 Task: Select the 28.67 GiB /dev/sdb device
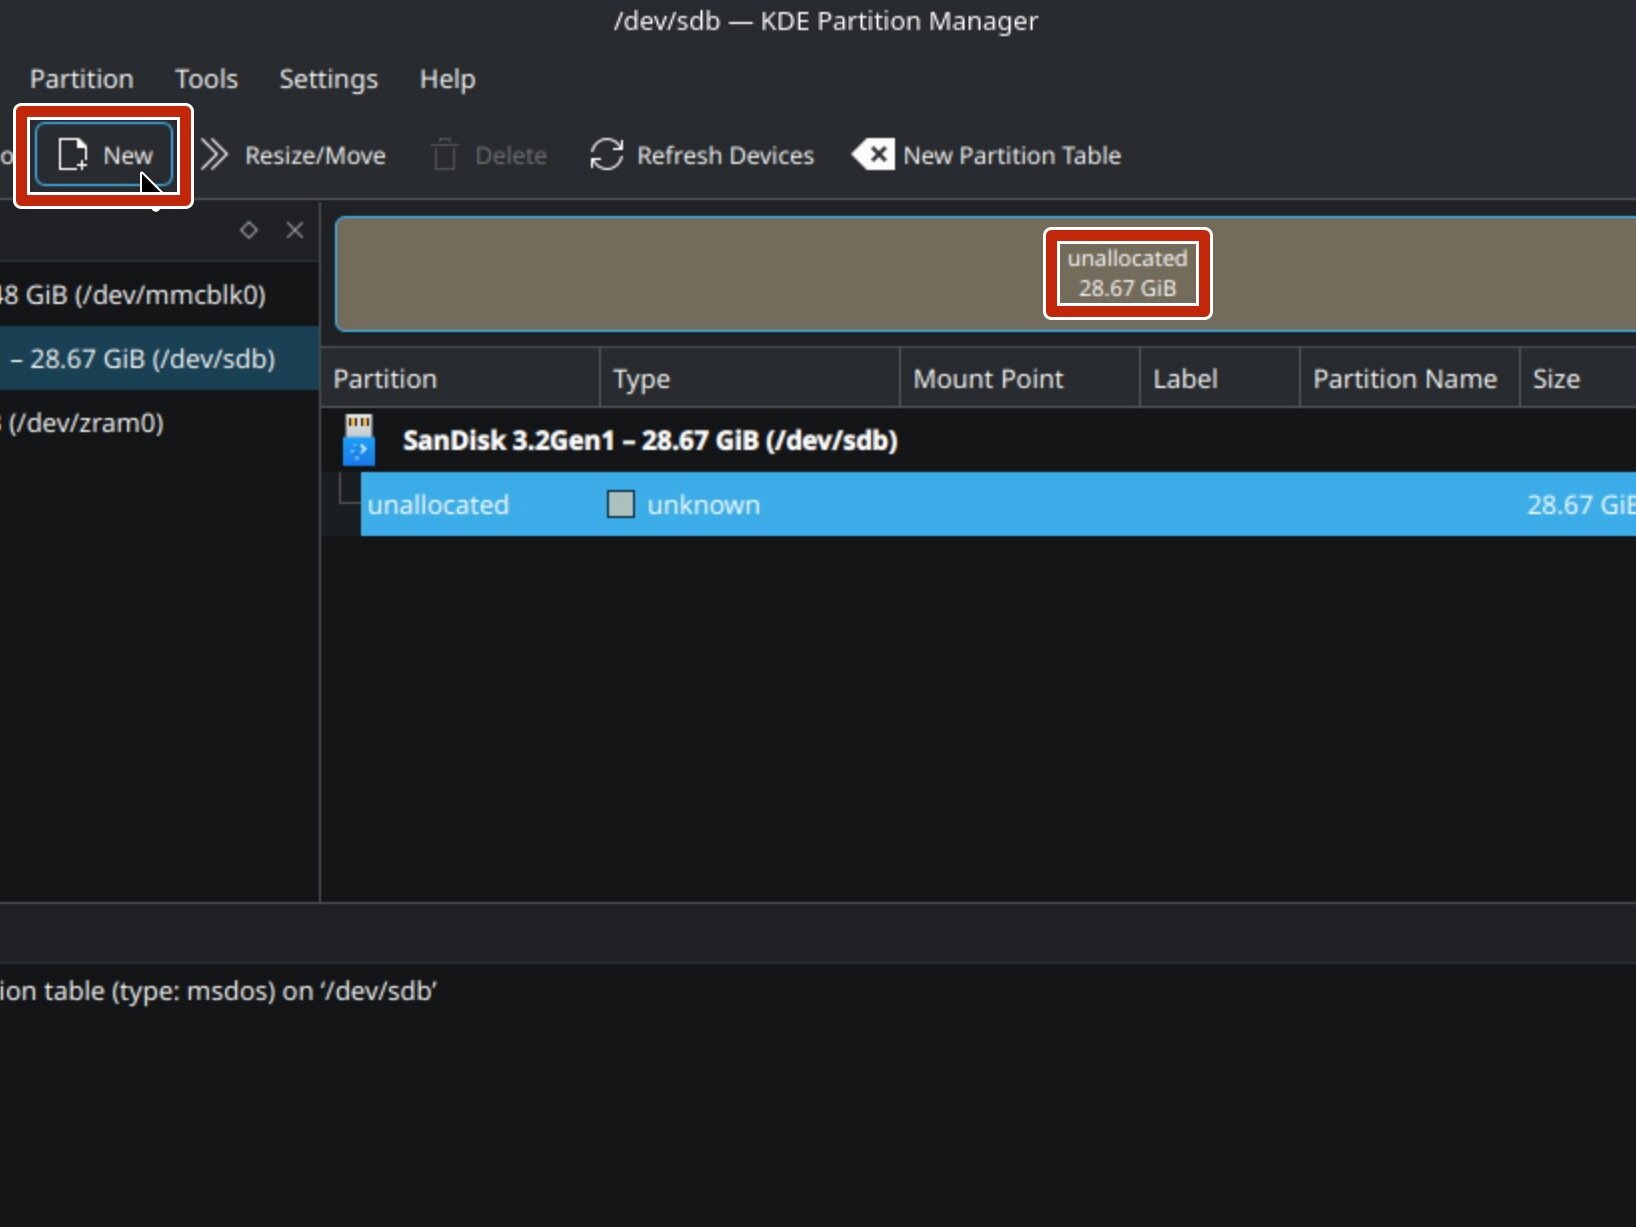point(150,359)
